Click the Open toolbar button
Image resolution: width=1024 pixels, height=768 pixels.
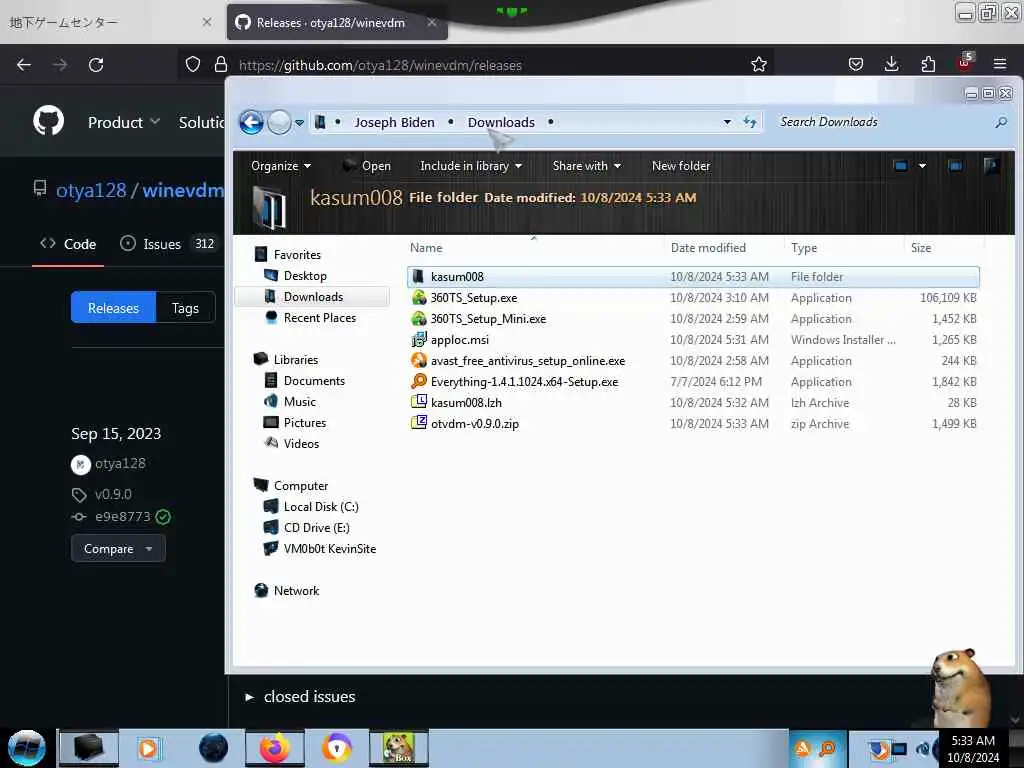367,166
